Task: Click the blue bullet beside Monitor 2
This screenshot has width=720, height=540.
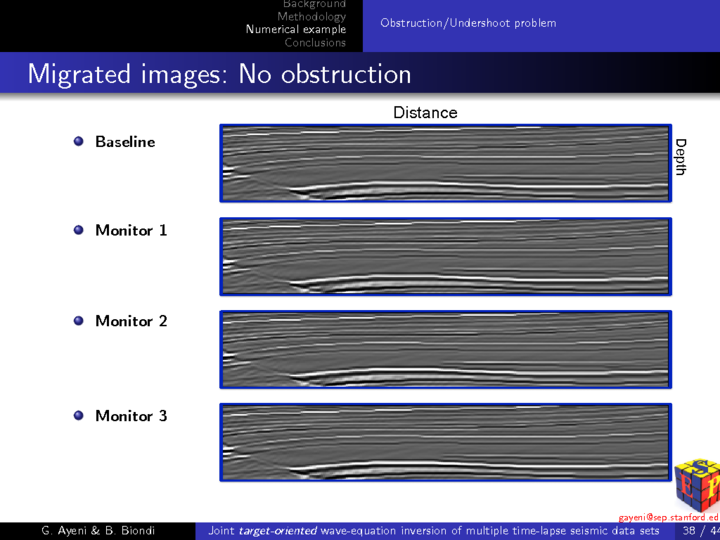Action: 79,321
